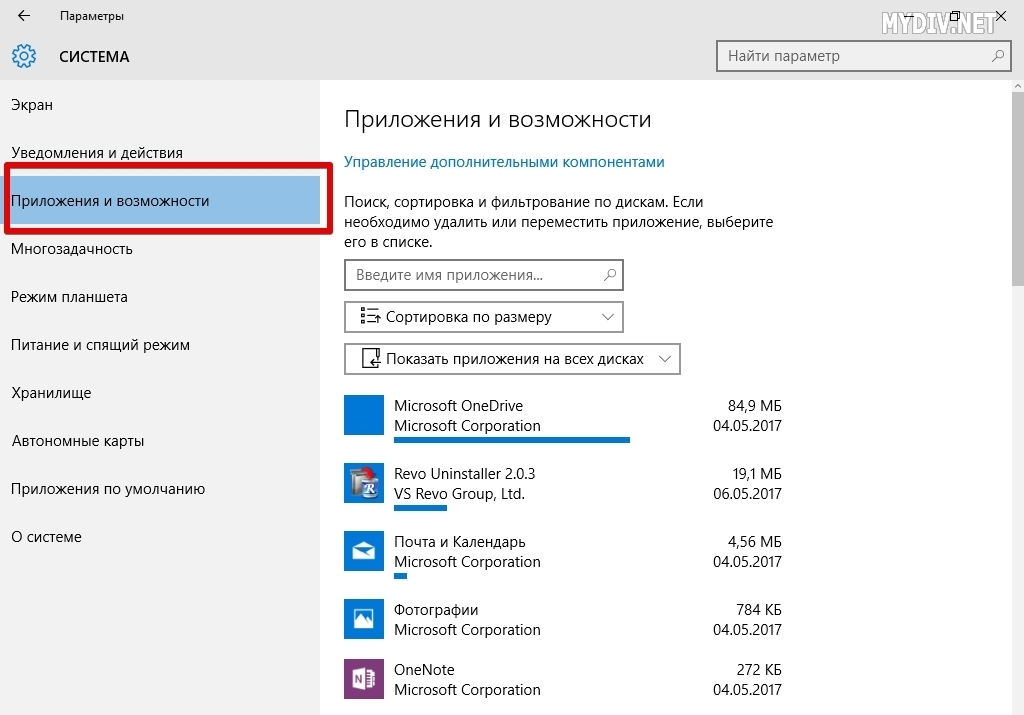Click the magnifier in app name search
The width and height of the screenshot is (1024, 715).
pyautogui.click(x=610, y=274)
